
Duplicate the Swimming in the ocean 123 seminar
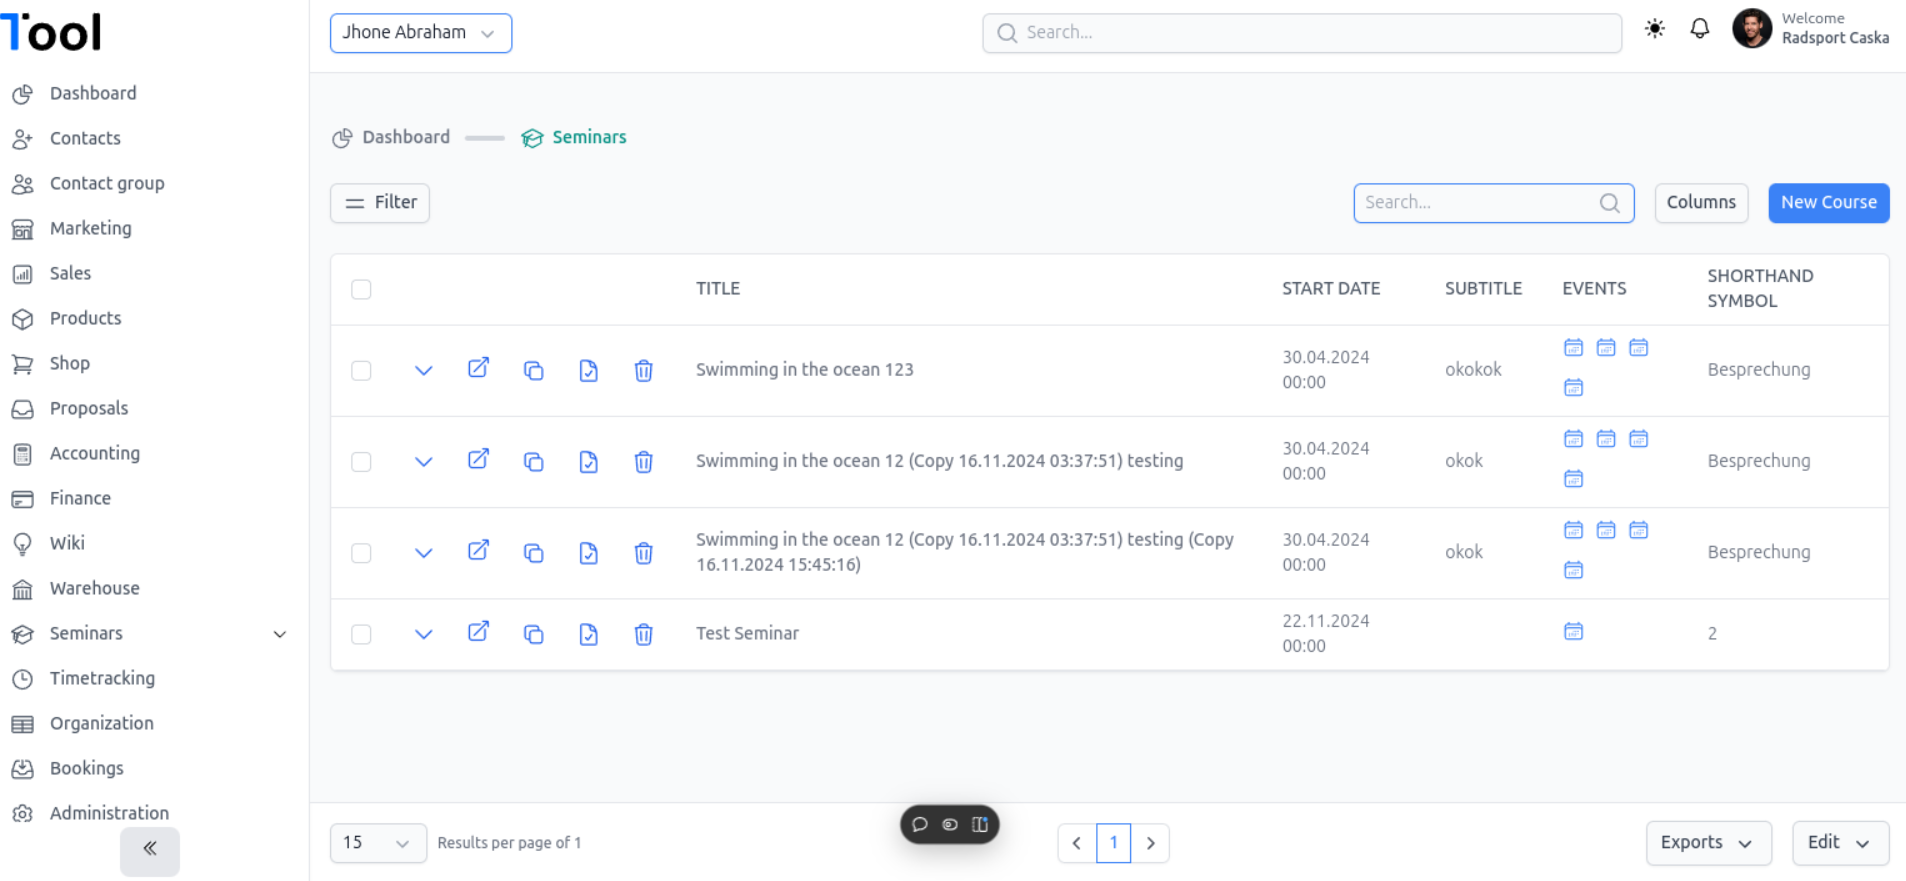coord(533,370)
